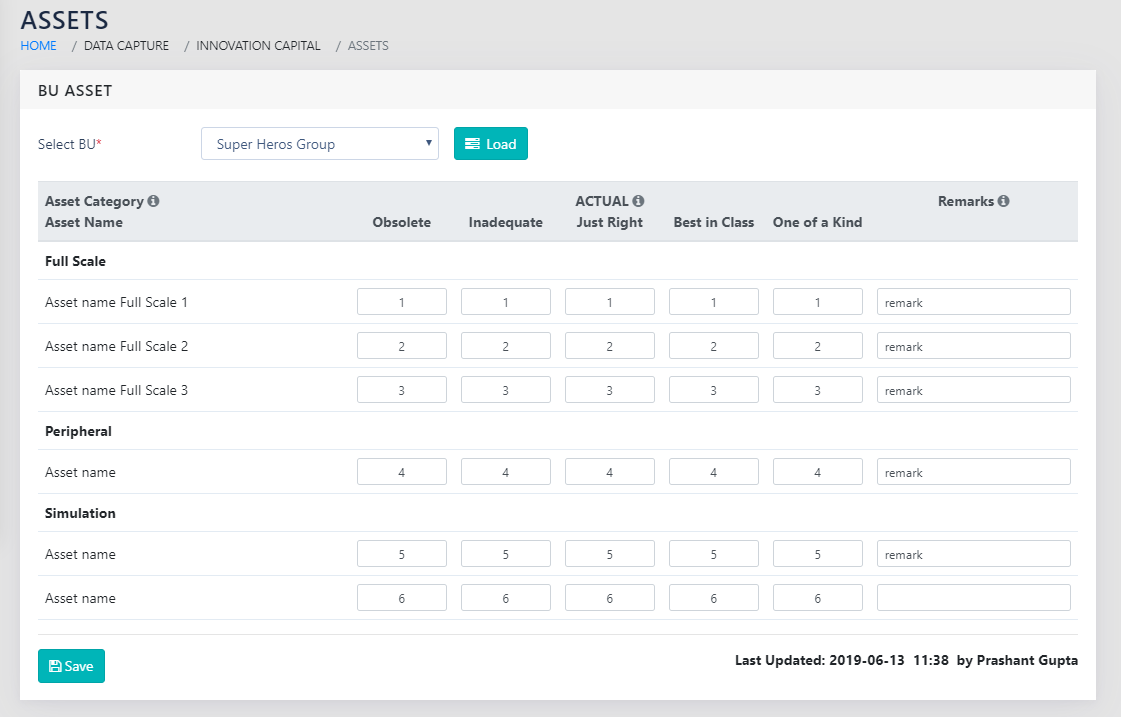Screen dimensions: 1121x717
Task: Click info icon next to Remarks
Action: click(x=1003, y=201)
